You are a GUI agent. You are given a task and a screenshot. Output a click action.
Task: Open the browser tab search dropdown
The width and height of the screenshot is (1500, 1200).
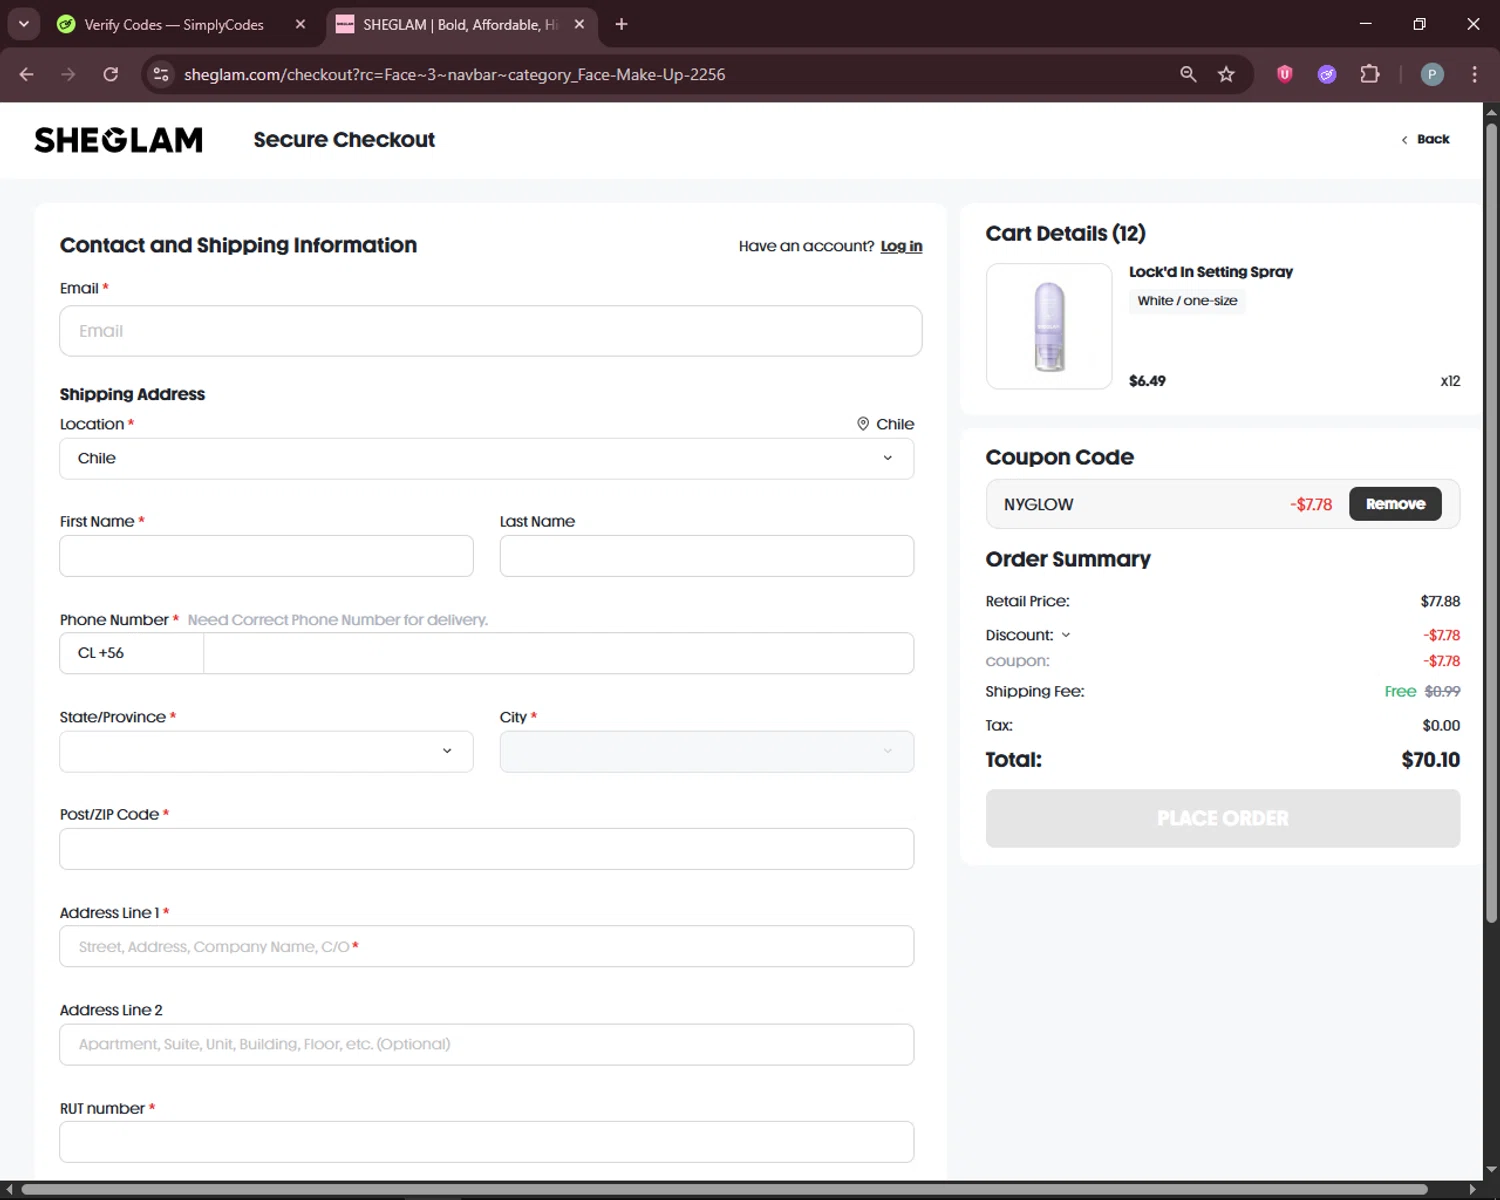point(23,24)
